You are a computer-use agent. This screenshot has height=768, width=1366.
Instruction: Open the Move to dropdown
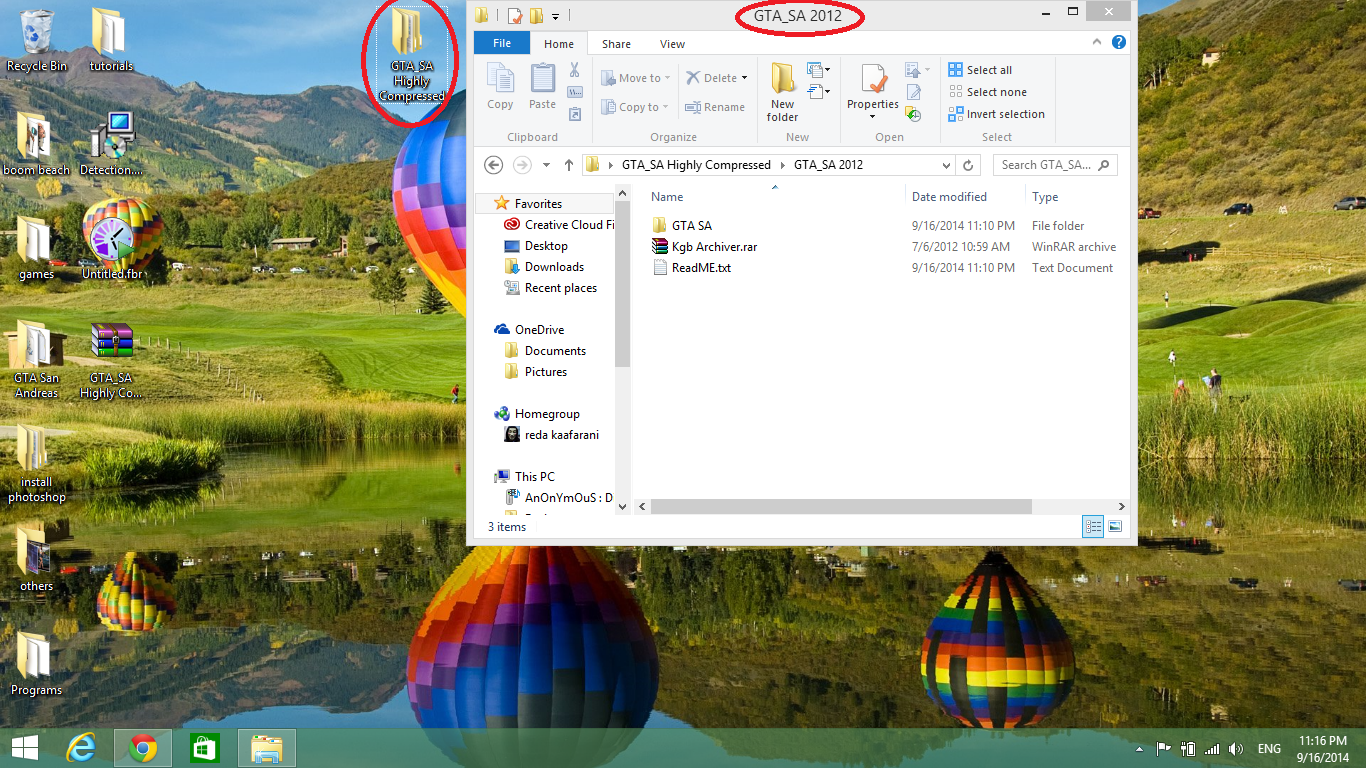635,78
